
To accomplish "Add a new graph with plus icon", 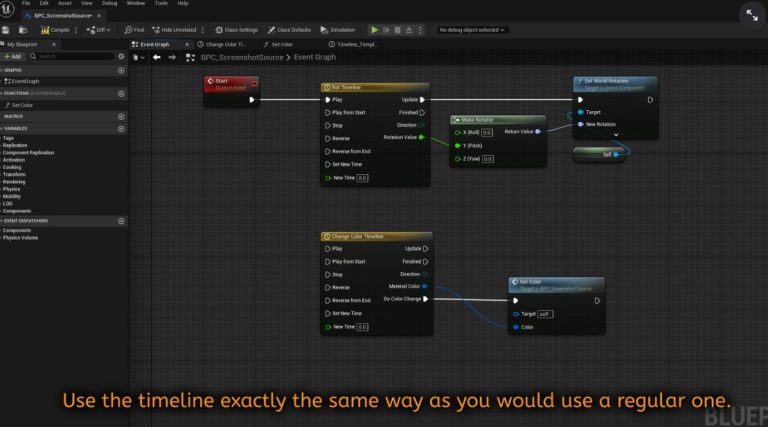I will [121, 71].
